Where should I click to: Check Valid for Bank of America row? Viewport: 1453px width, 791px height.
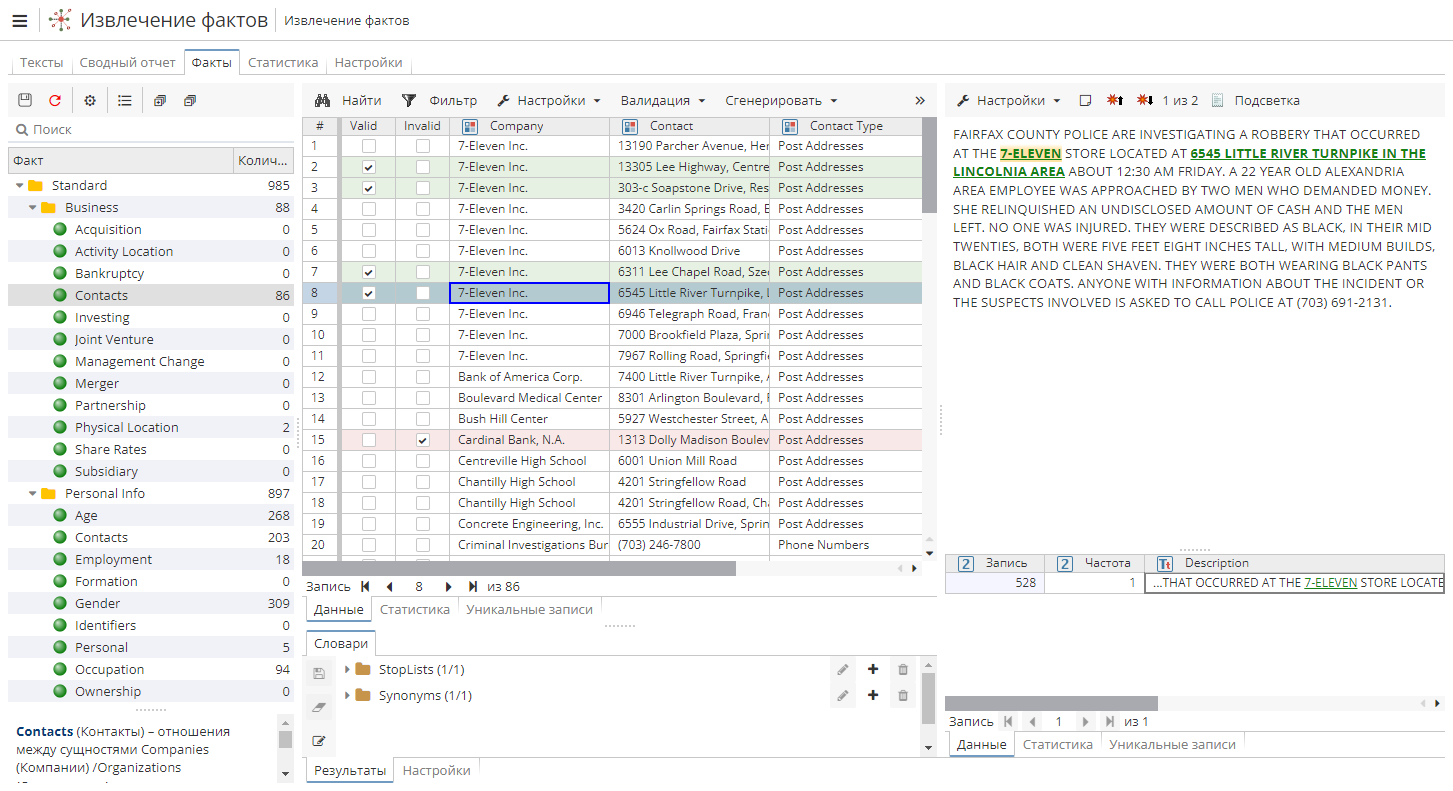pos(369,377)
